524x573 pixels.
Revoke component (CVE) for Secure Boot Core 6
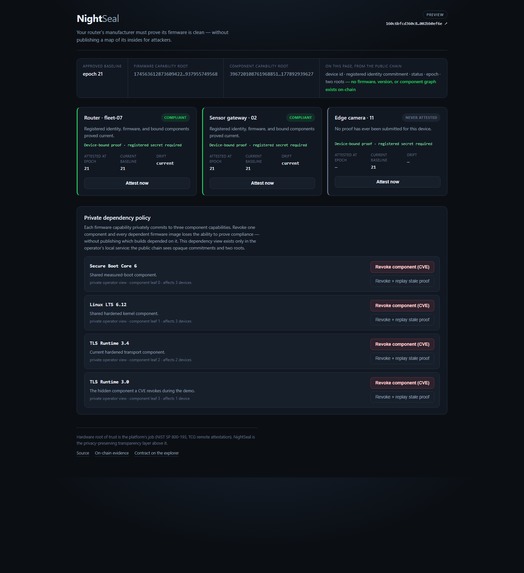(x=402, y=267)
